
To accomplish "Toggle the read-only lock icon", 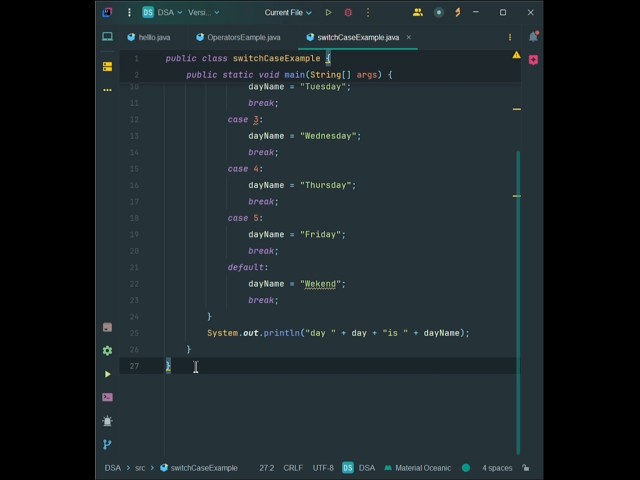I will tap(526, 468).
